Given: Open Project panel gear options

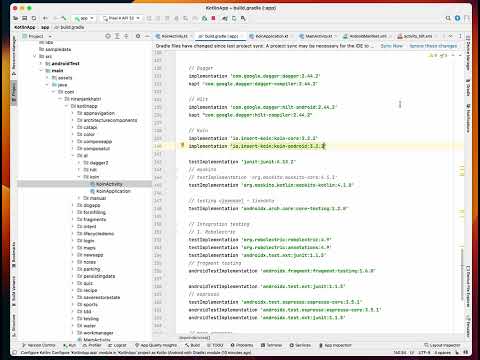Looking at the screenshot, I should [x=138, y=36].
